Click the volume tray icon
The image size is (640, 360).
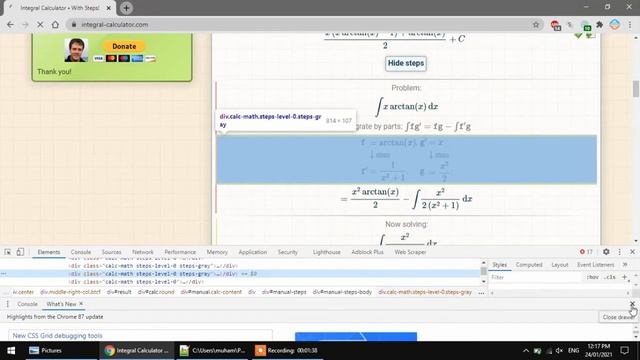559,351
